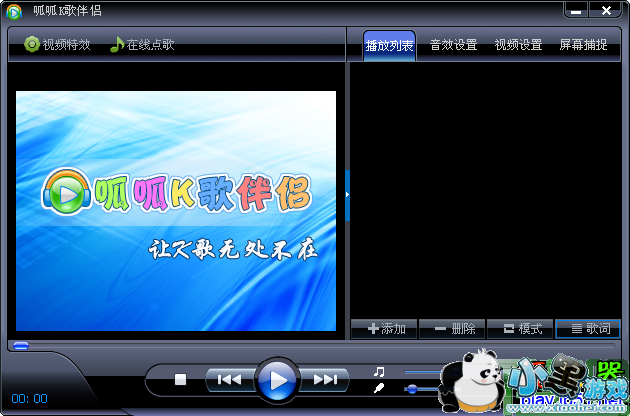
Task: Start playback with the play button
Action: pos(277,380)
